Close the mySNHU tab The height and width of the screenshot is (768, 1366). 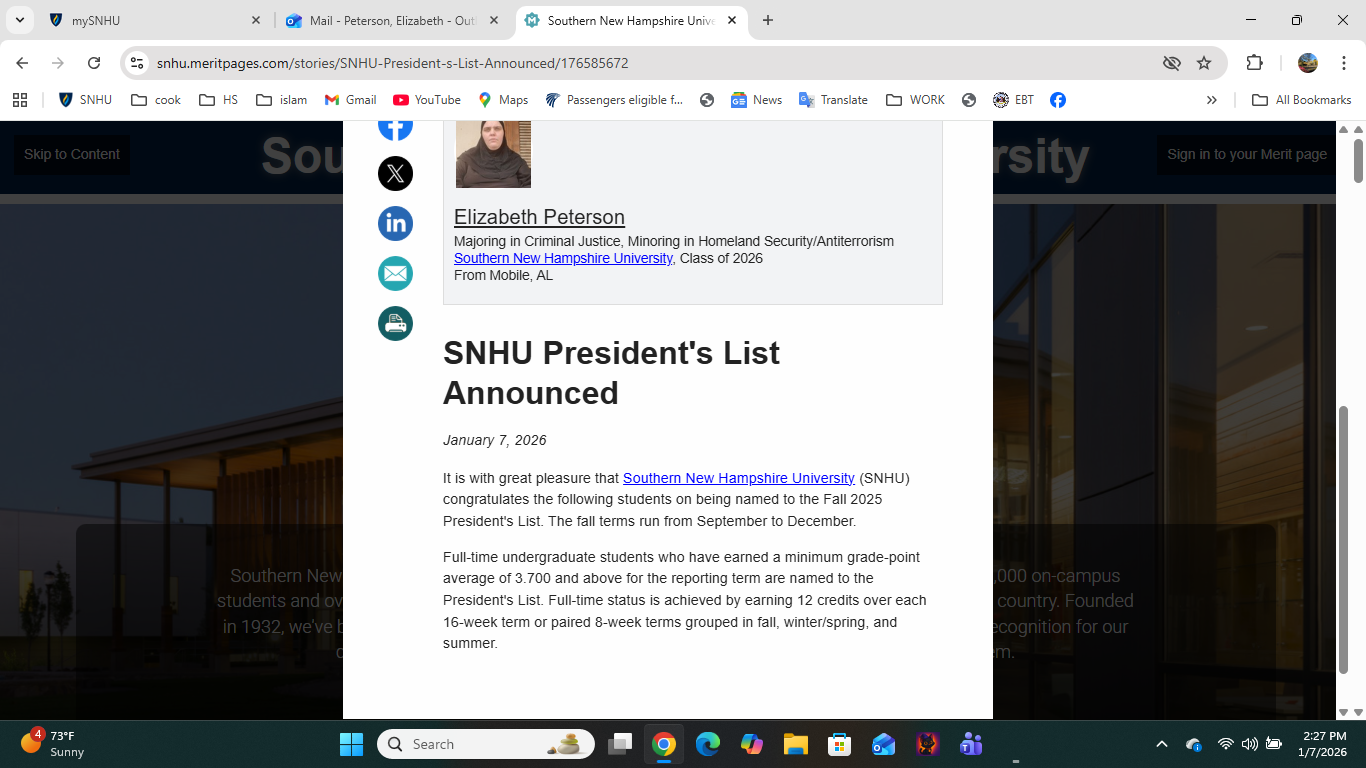256,20
